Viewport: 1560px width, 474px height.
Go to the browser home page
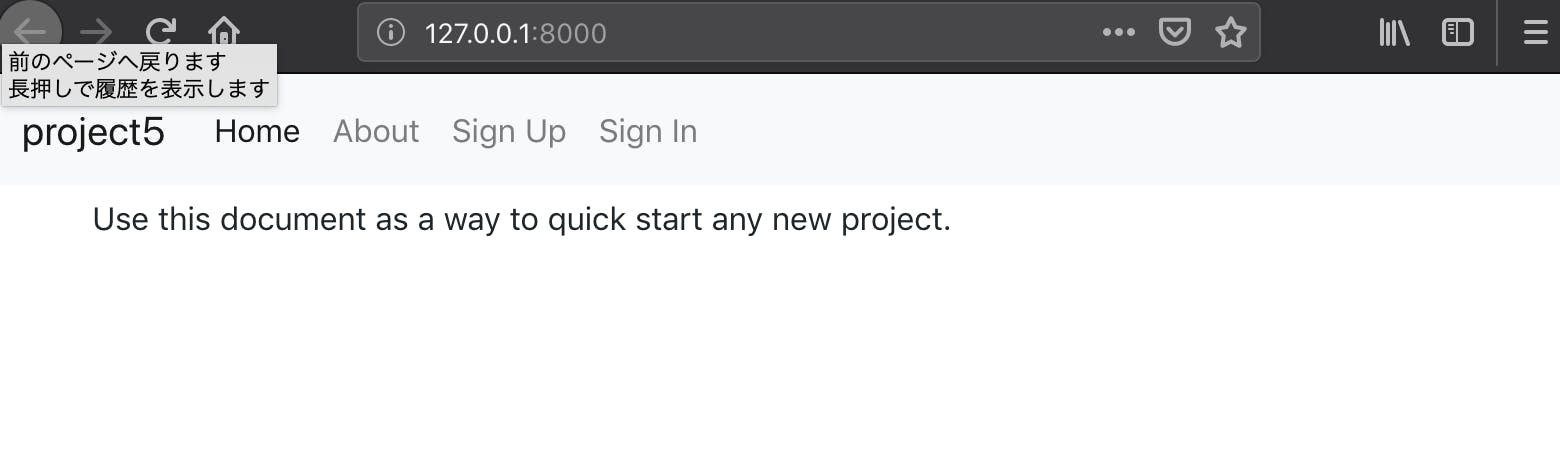224,32
